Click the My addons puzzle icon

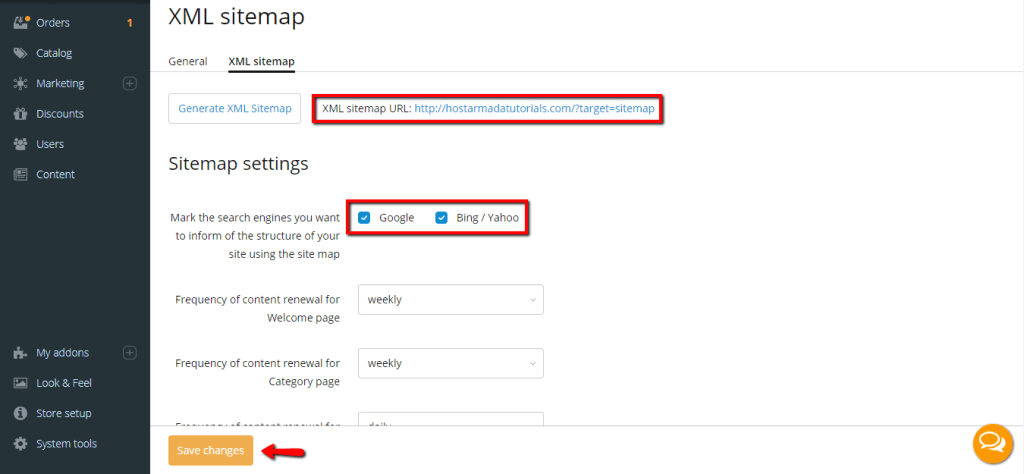(x=20, y=353)
